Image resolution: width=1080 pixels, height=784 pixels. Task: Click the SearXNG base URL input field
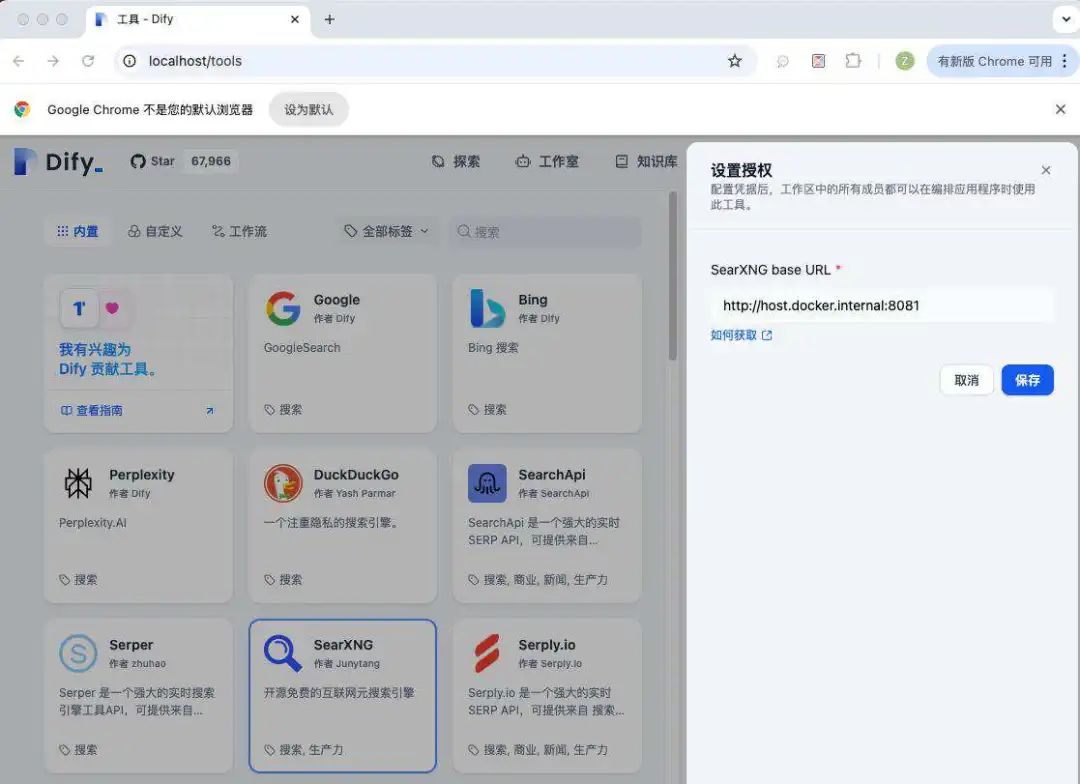(x=882, y=305)
